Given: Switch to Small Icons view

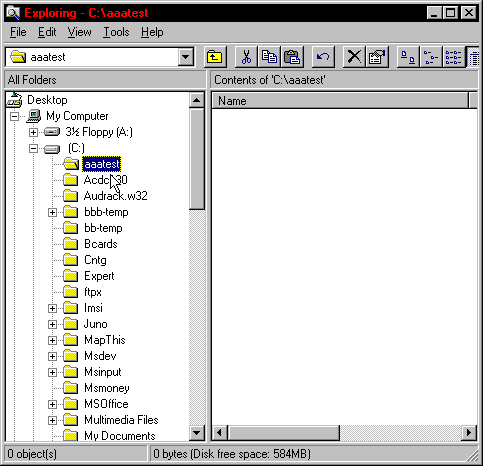Looking at the screenshot, I should point(431,57).
